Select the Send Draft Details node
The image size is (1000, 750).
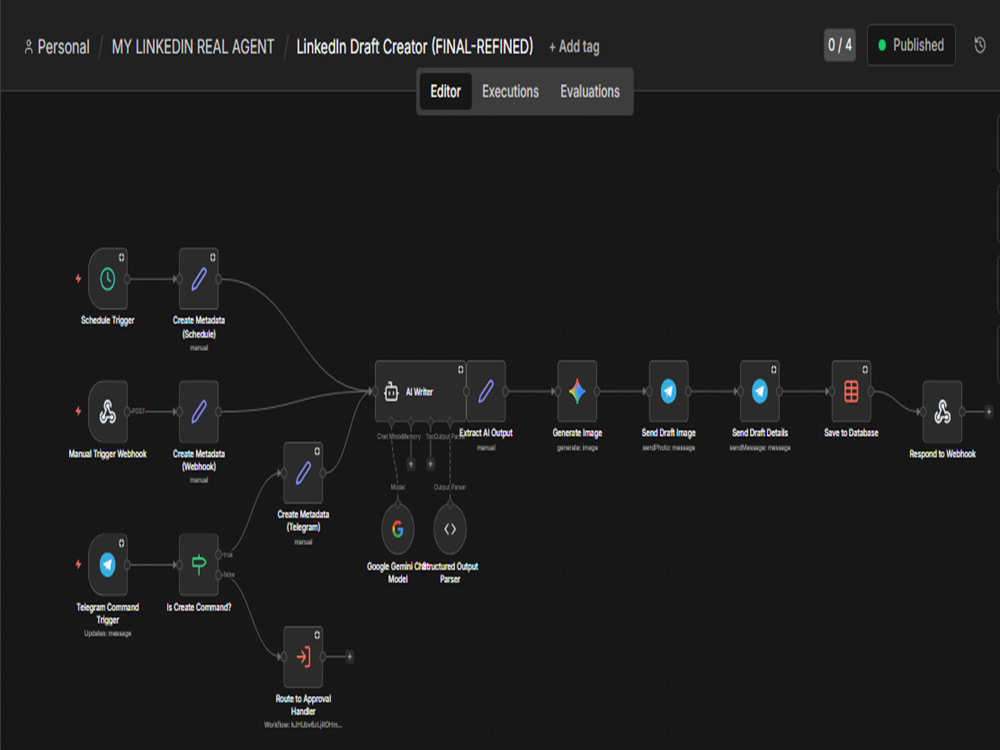coord(760,391)
